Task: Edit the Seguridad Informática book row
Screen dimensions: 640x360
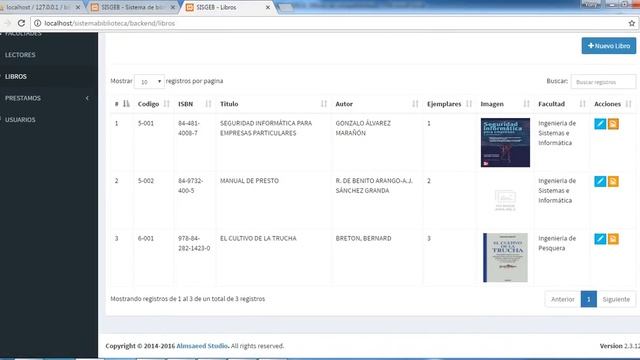Action: point(600,124)
